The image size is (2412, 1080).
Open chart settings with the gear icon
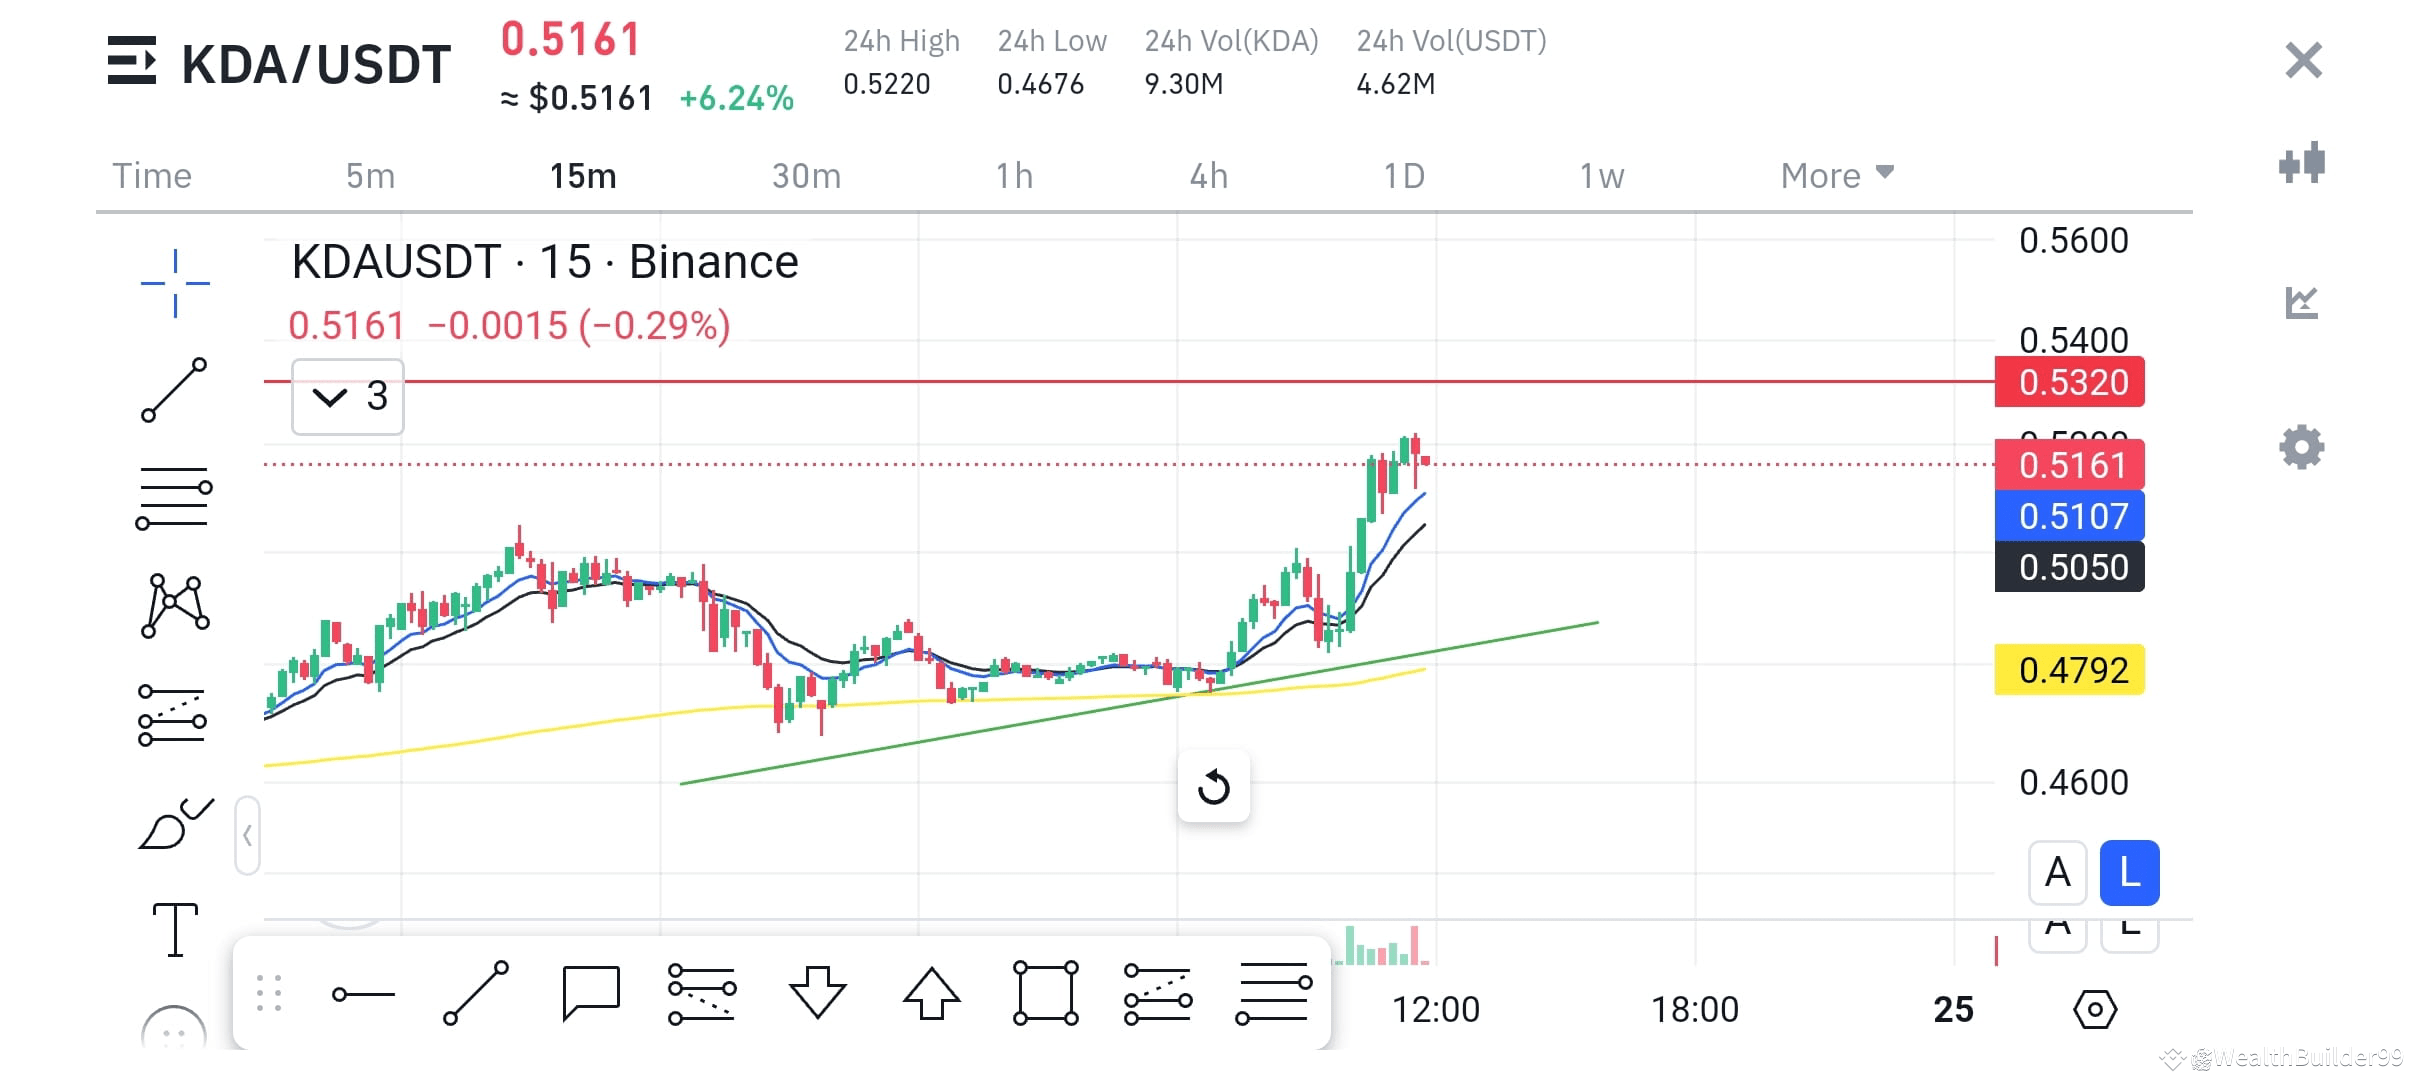2302,447
